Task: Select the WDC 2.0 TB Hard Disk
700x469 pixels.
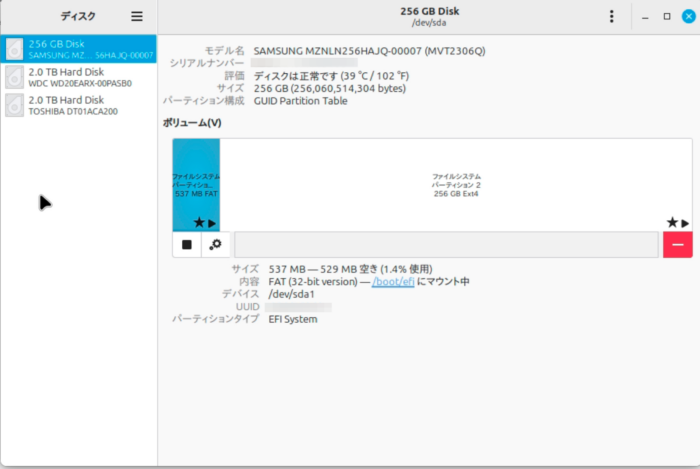Action: (78, 77)
